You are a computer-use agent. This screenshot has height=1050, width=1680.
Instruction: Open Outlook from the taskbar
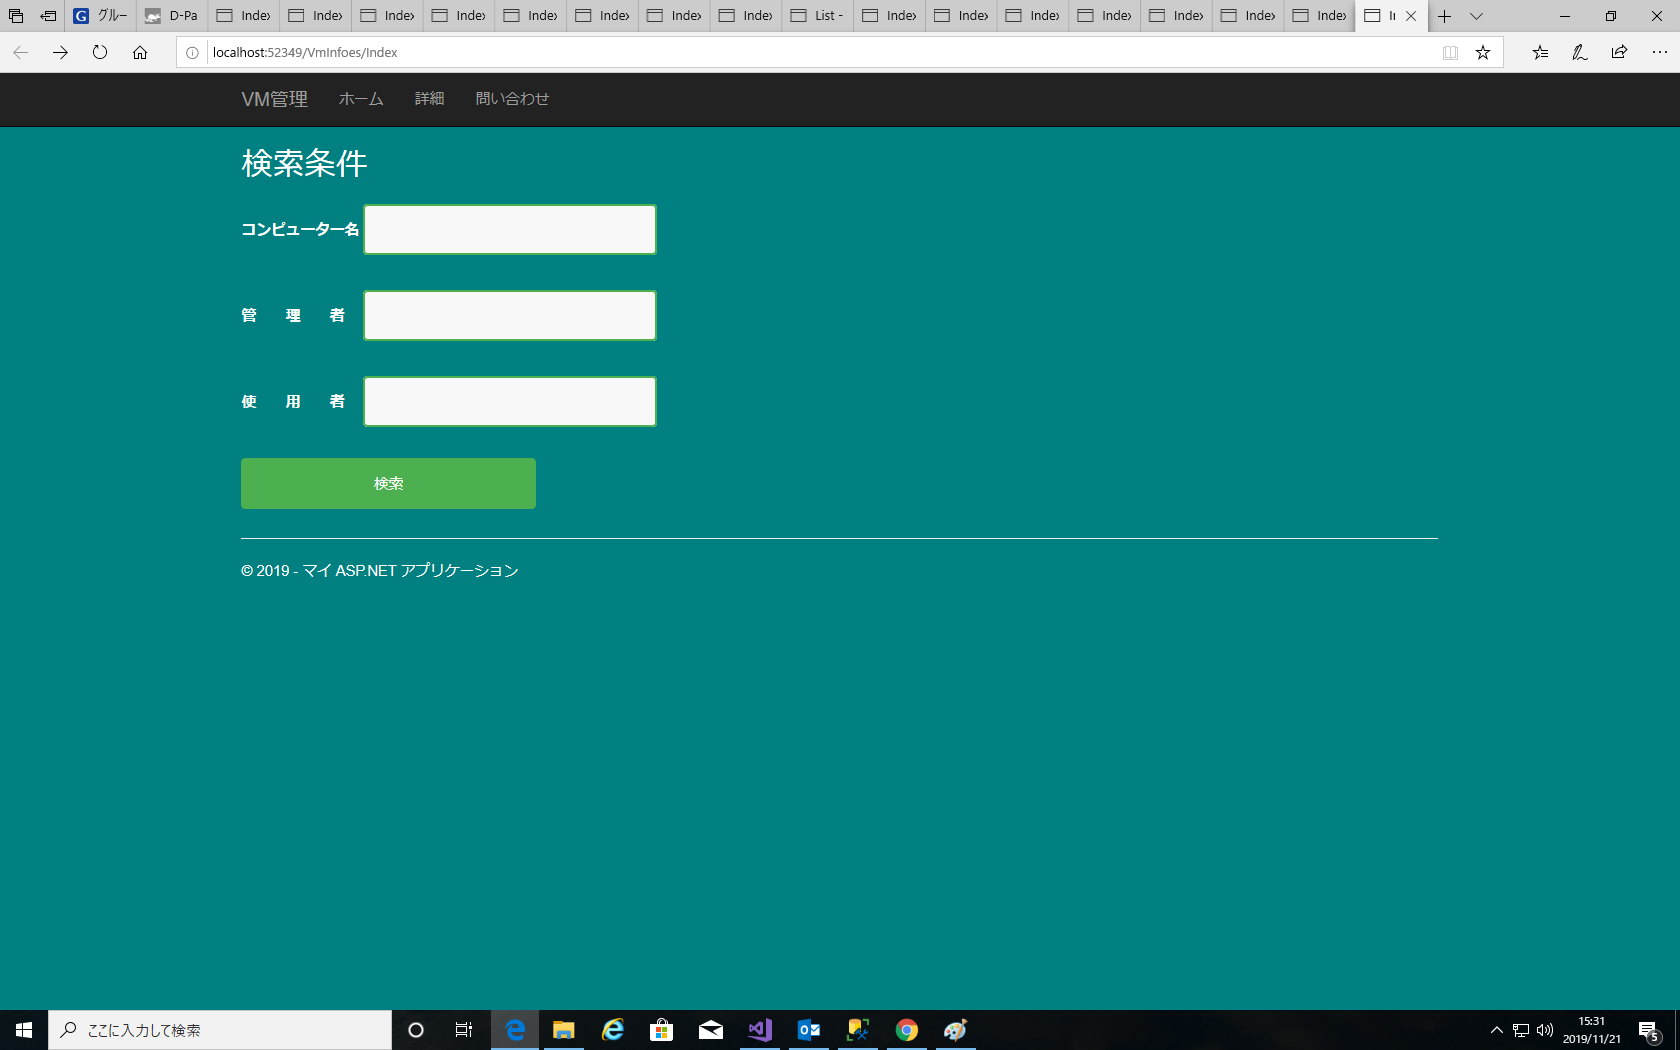coord(809,1030)
